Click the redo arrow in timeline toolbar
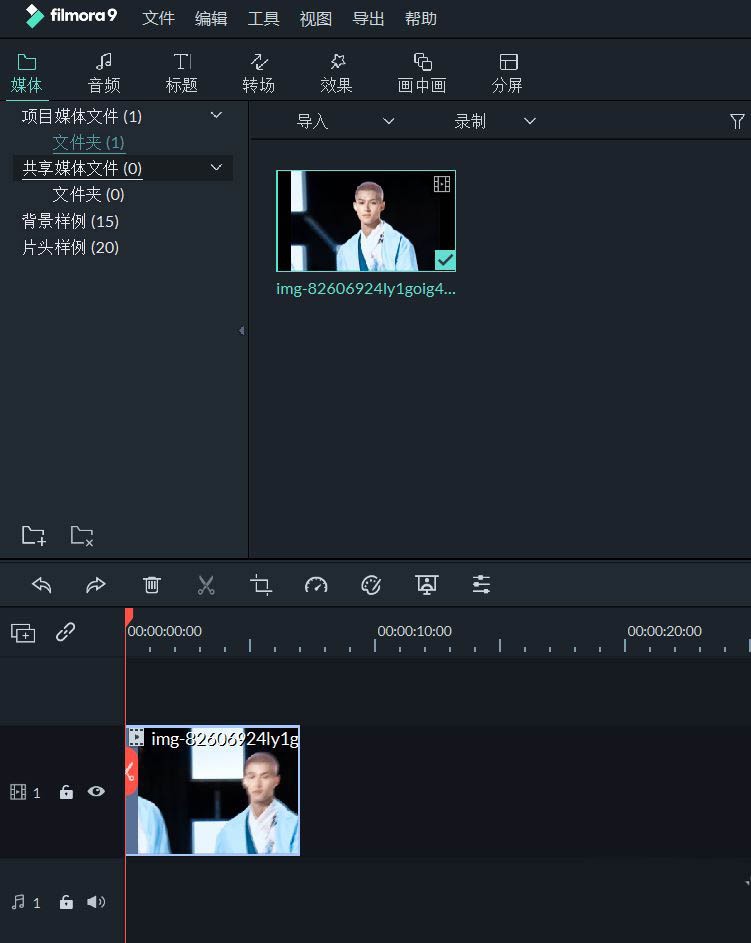The width and height of the screenshot is (751, 943). click(x=95, y=585)
